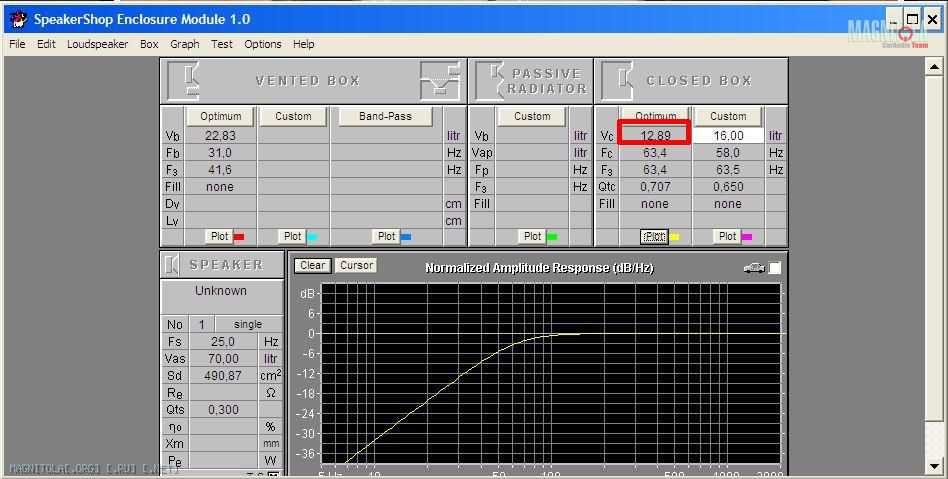
Task: Click the closed box custom Vc field
Action: 728,136
